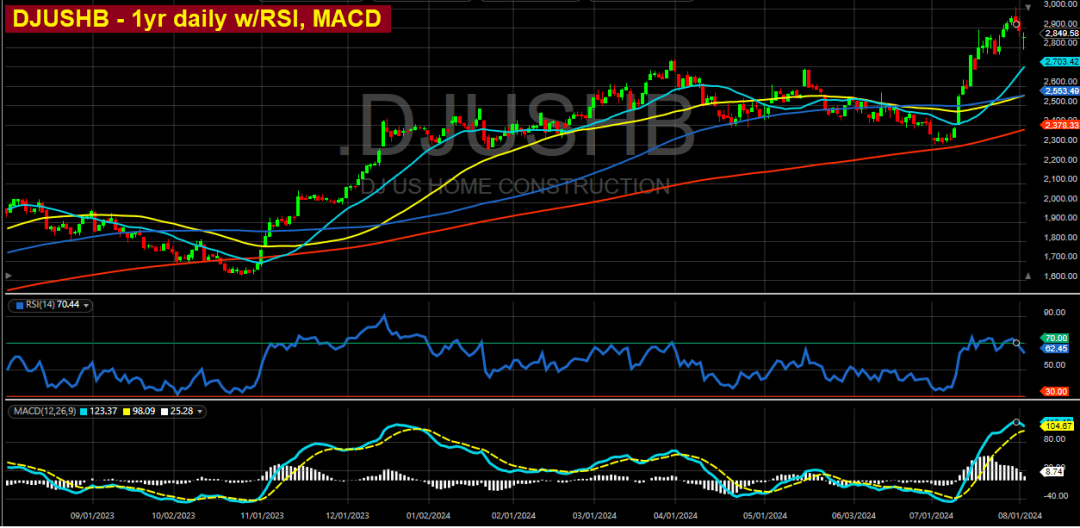Click the cyan MACD line color swatch
This screenshot has width=1080, height=528.
coord(83,412)
